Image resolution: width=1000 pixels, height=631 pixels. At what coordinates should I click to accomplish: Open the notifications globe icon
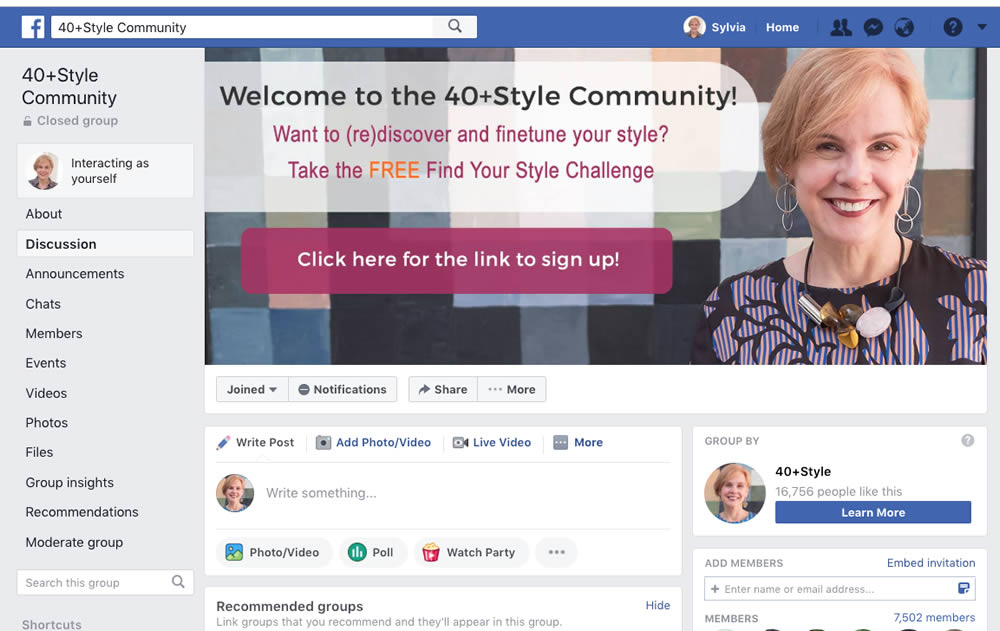tap(904, 27)
